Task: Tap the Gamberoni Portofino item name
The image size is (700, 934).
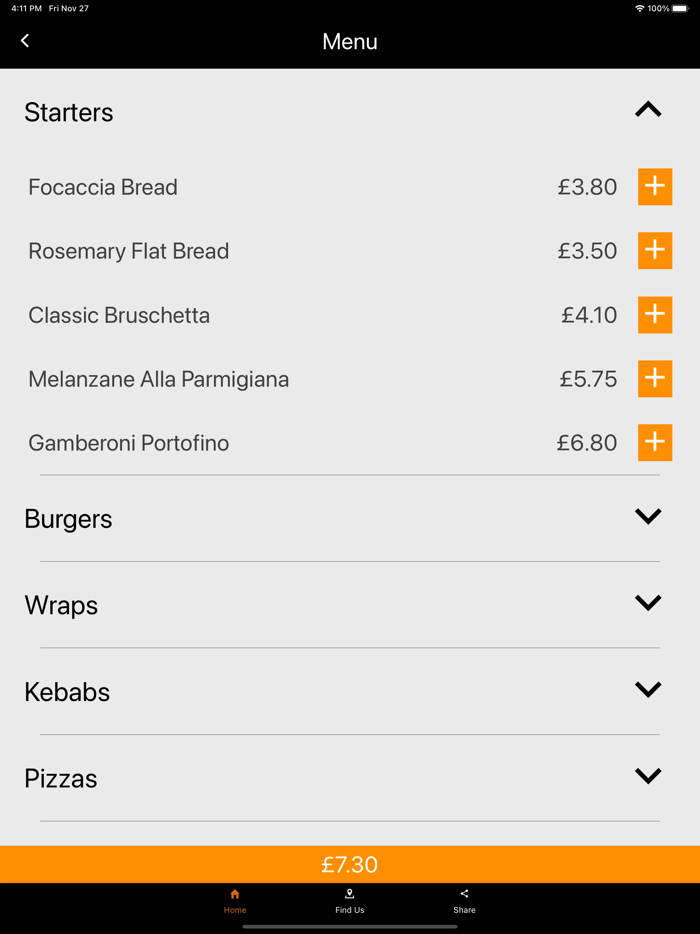Action: (x=129, y=443)
